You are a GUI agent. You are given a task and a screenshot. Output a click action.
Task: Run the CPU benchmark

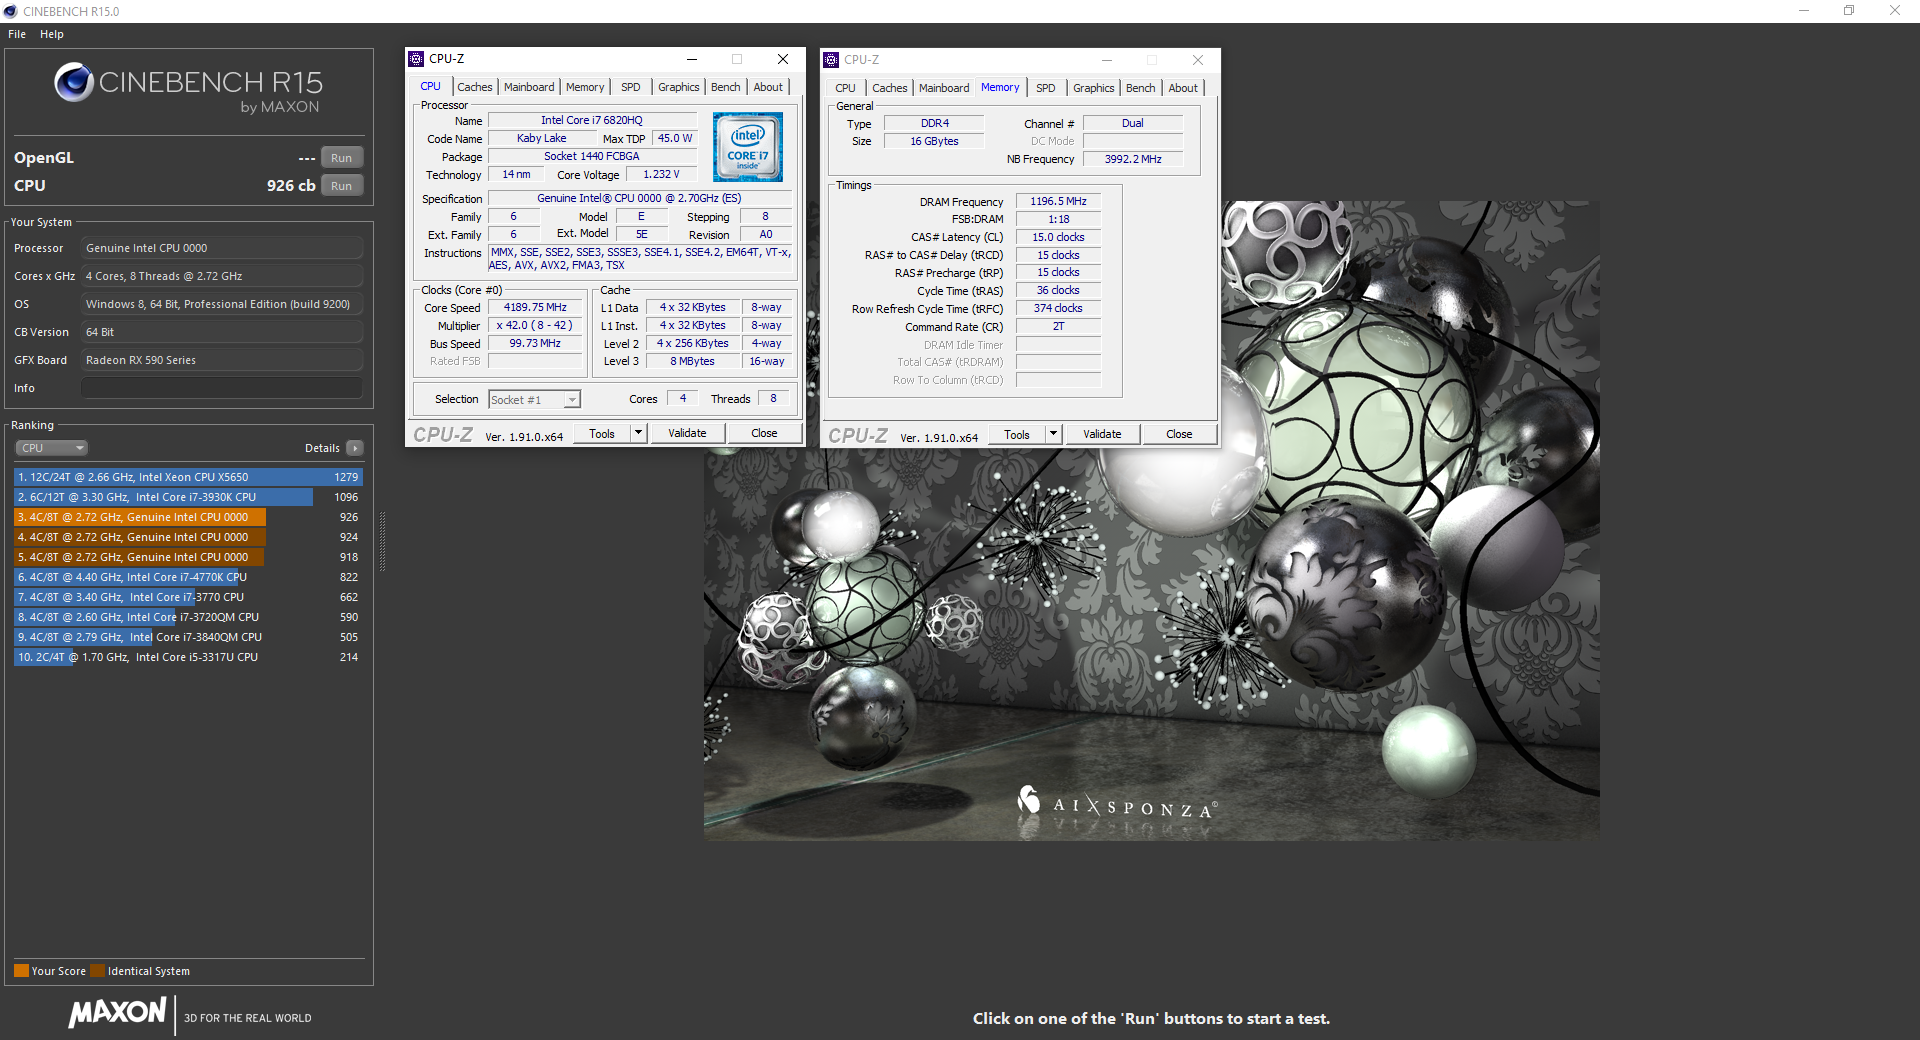342,186
